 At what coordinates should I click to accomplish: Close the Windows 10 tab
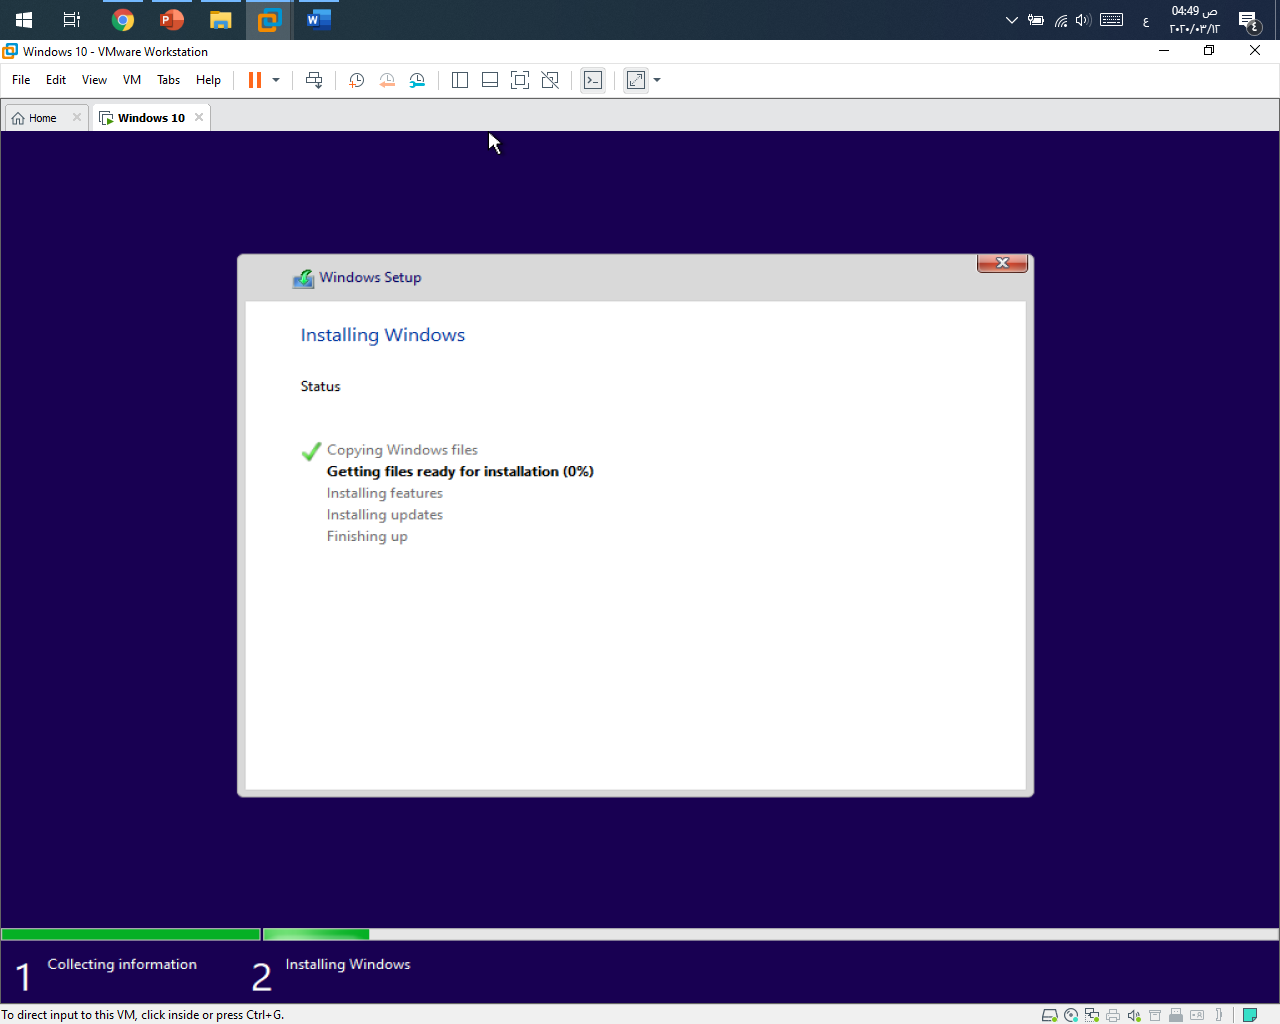point(199,117)
